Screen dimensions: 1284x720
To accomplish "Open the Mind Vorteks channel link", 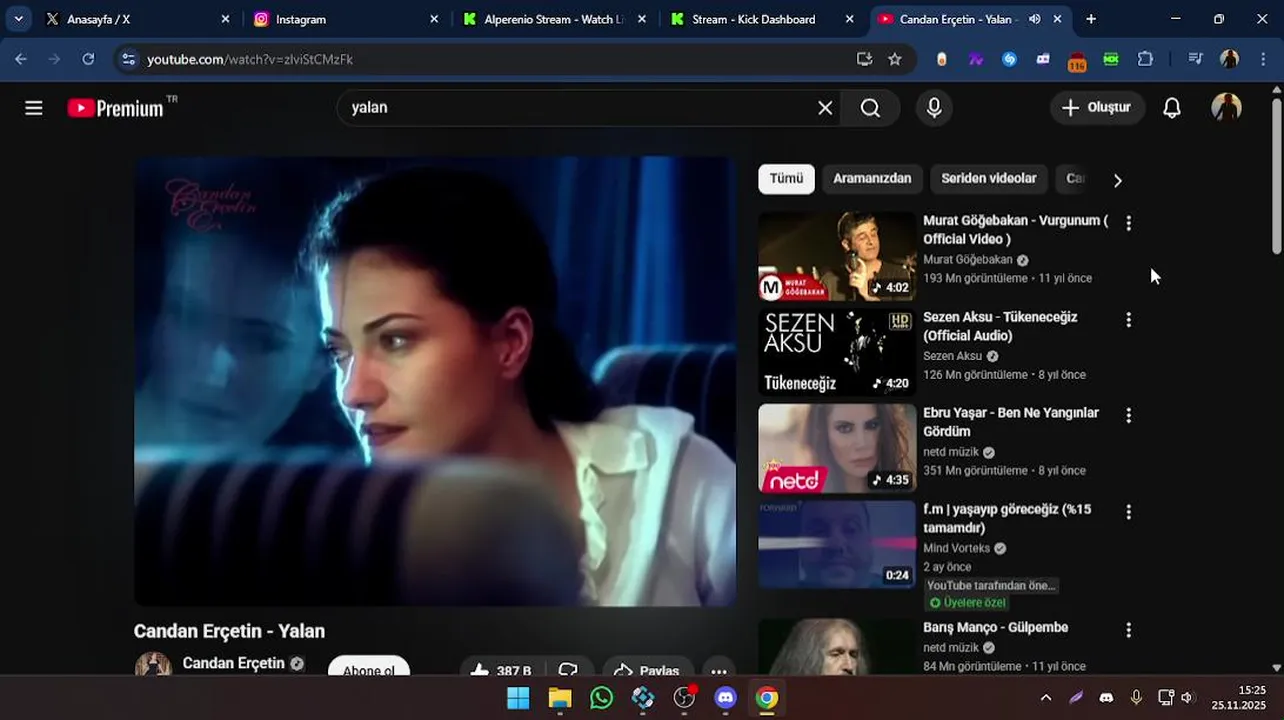I will pyautogui.click(x=956, y=548).
